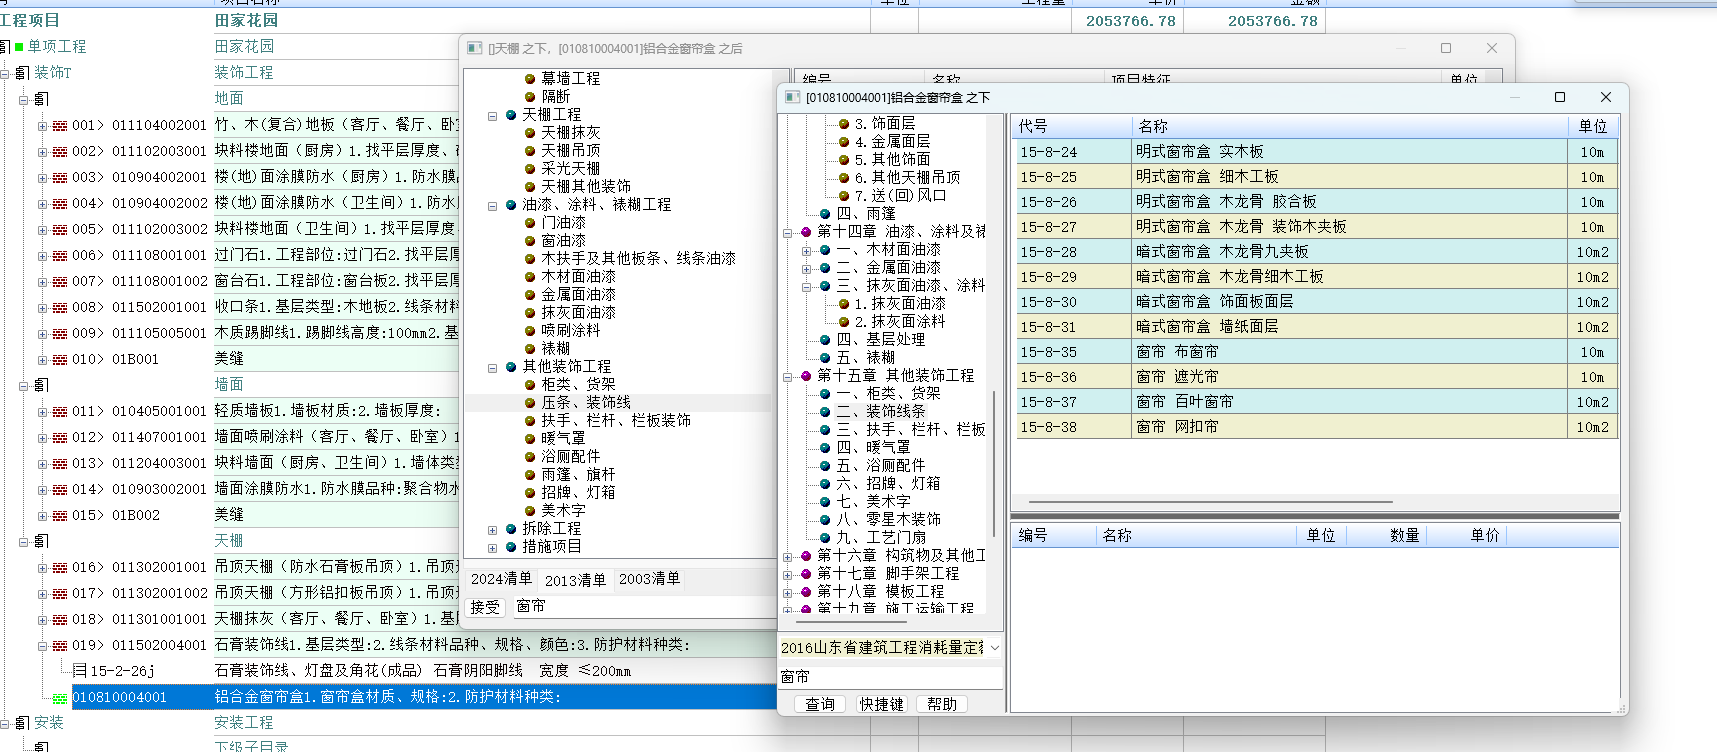Click the bullet icon beside 压条、装饰线
The height and width of the screenshot is (752, 1717).
click(x=530, y=403)
